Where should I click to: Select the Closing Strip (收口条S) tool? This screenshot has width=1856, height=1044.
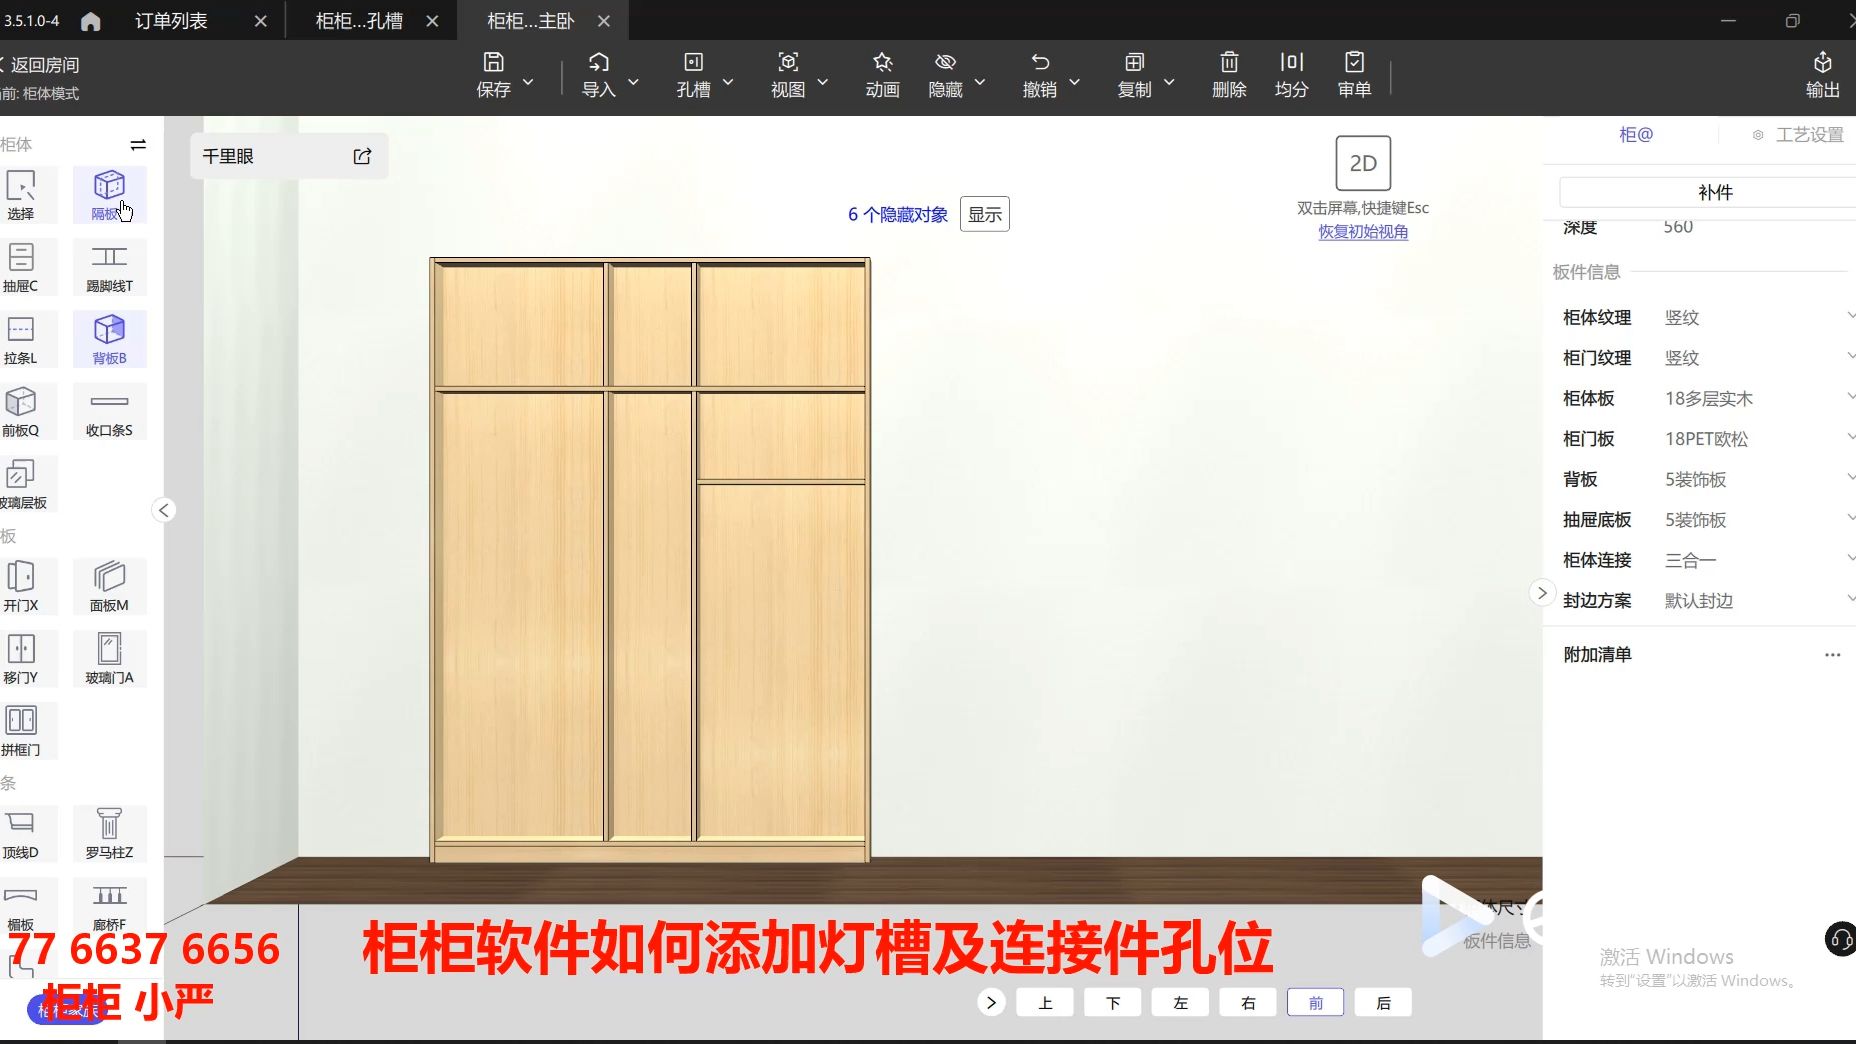click(x=109, y=411)
